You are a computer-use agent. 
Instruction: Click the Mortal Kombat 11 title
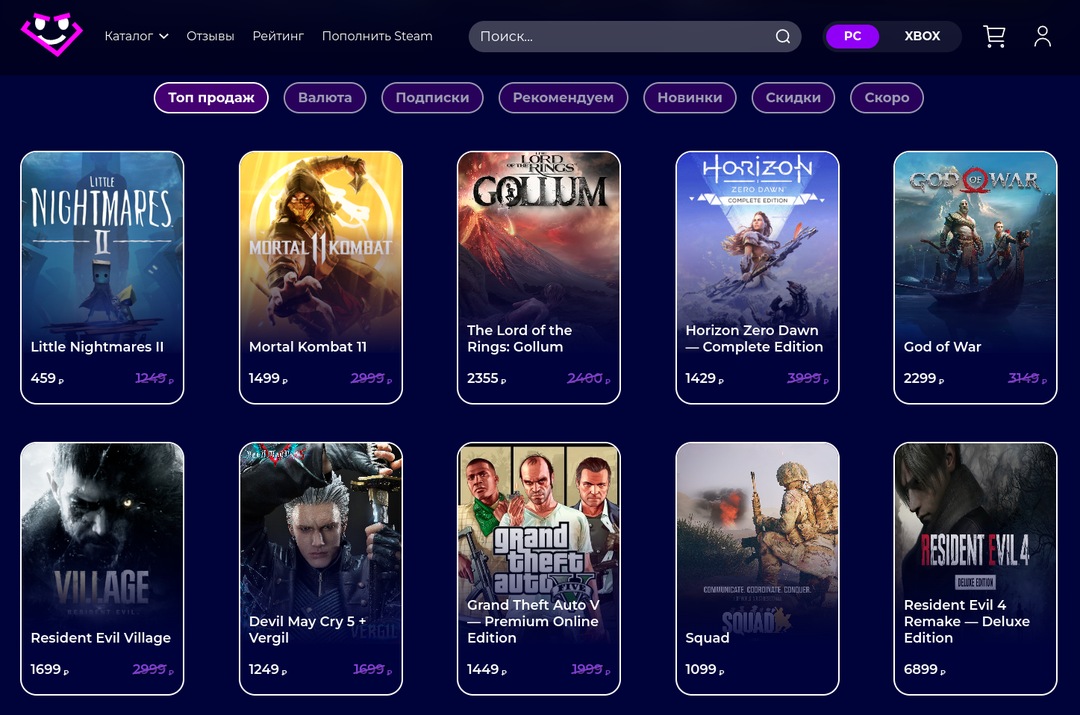[x=308, y=346]
